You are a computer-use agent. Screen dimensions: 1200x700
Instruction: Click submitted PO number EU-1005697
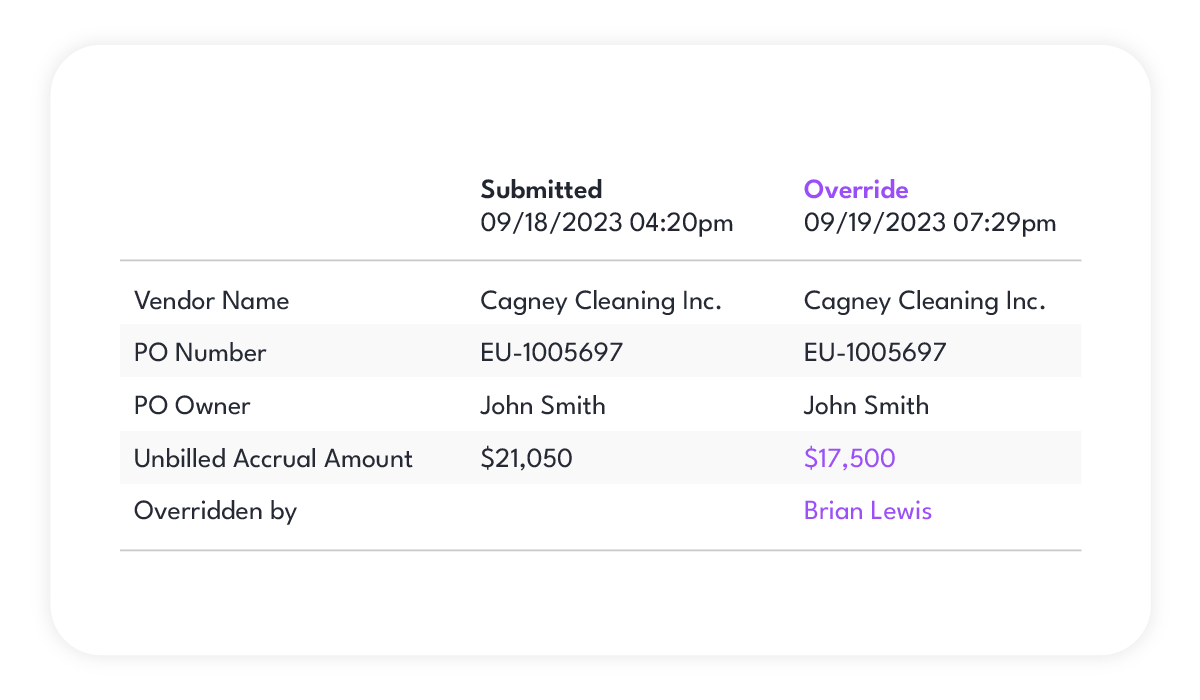point(551,353)
